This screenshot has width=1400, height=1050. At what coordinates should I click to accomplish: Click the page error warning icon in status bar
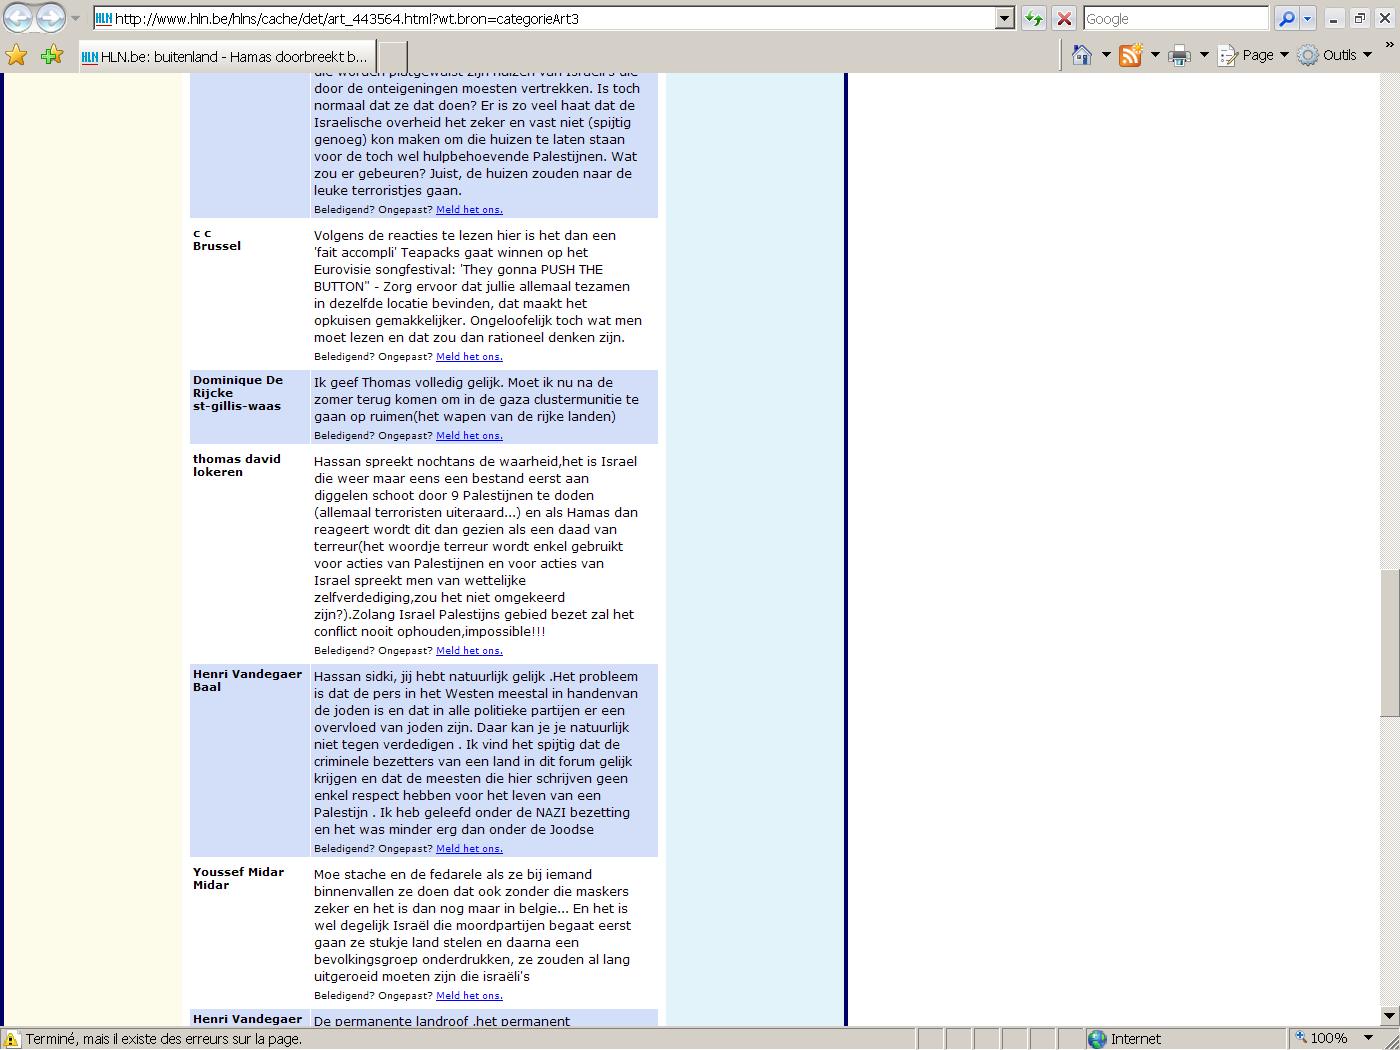pos(12,1039)
